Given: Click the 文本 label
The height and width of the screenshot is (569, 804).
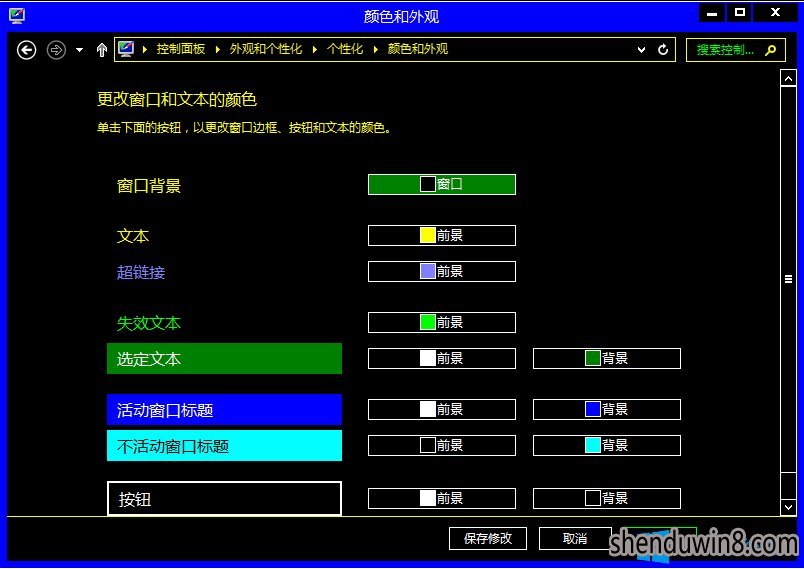Looking at the screenshot, I should coord(133,236).
